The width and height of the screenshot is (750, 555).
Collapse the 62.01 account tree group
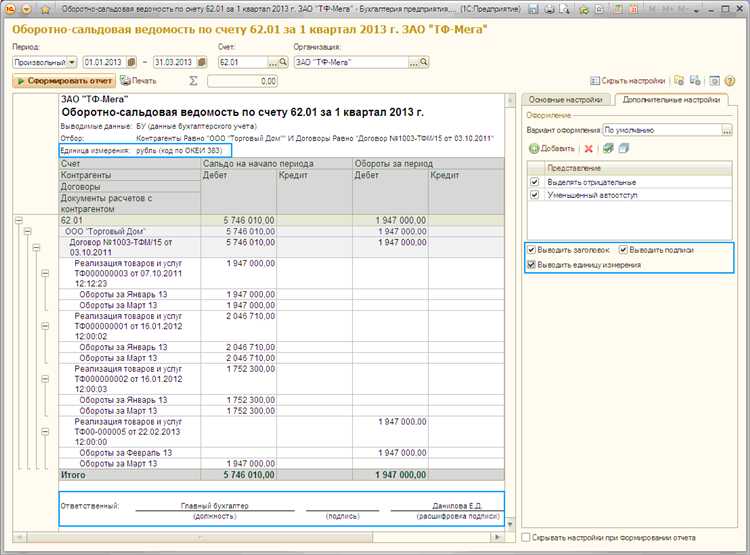19,220
